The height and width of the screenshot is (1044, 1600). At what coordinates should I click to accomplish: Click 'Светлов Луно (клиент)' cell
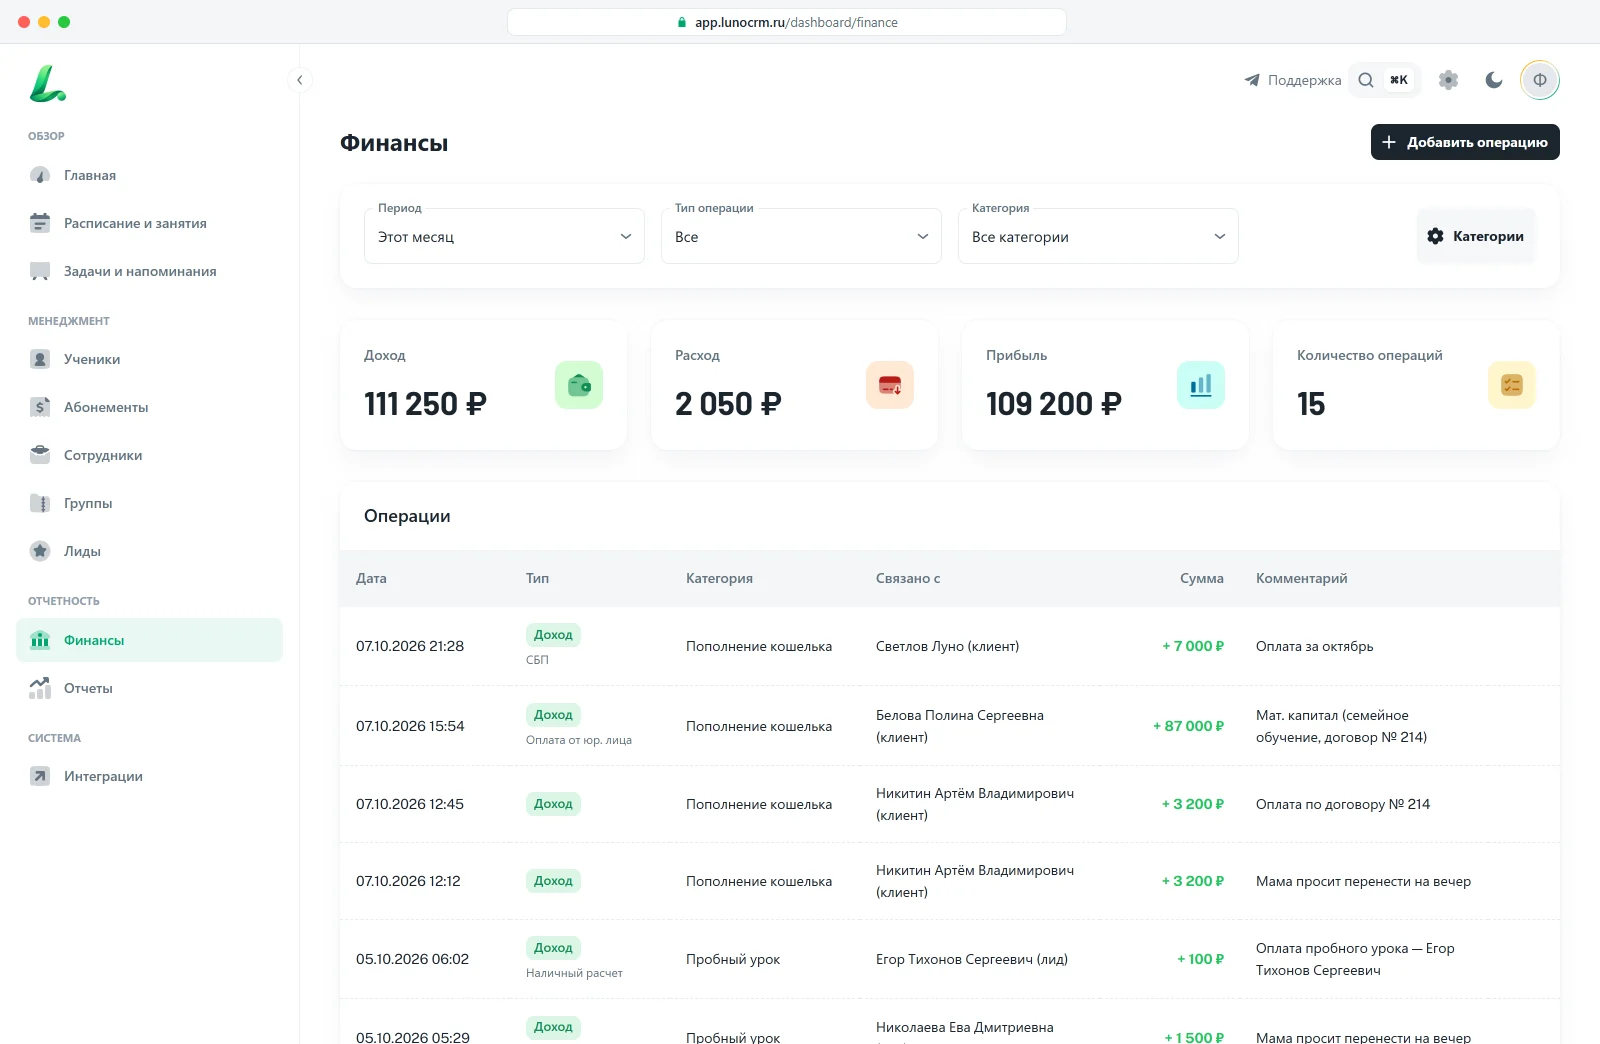[947, 646]
